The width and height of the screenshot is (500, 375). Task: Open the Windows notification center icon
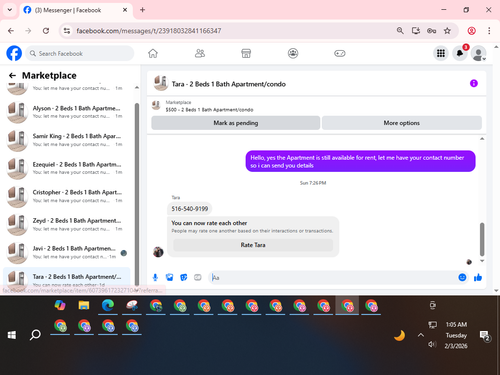click(x=484, y=336)
